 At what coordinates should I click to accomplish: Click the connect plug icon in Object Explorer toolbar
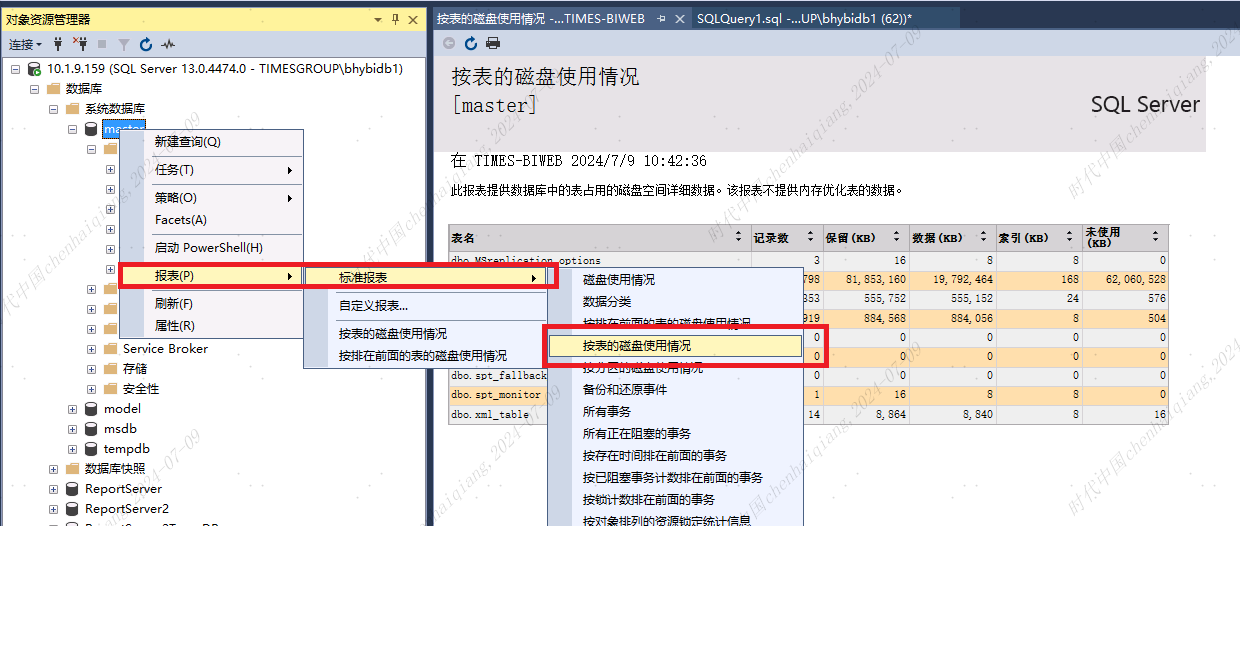[58, 44]
